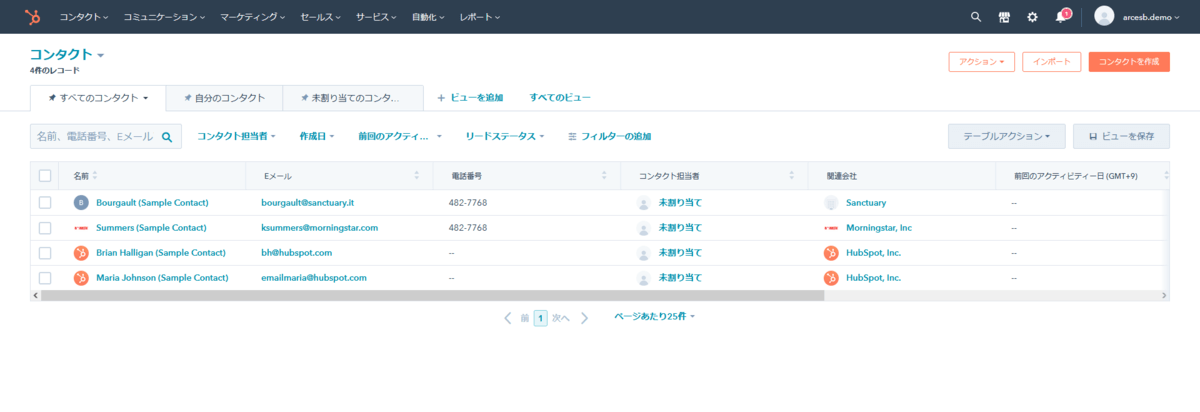1200x412 pixels.
Task: Open the ページあたり25件 page size dropdown
Action: pyautogui.click(x=654, y=316)
